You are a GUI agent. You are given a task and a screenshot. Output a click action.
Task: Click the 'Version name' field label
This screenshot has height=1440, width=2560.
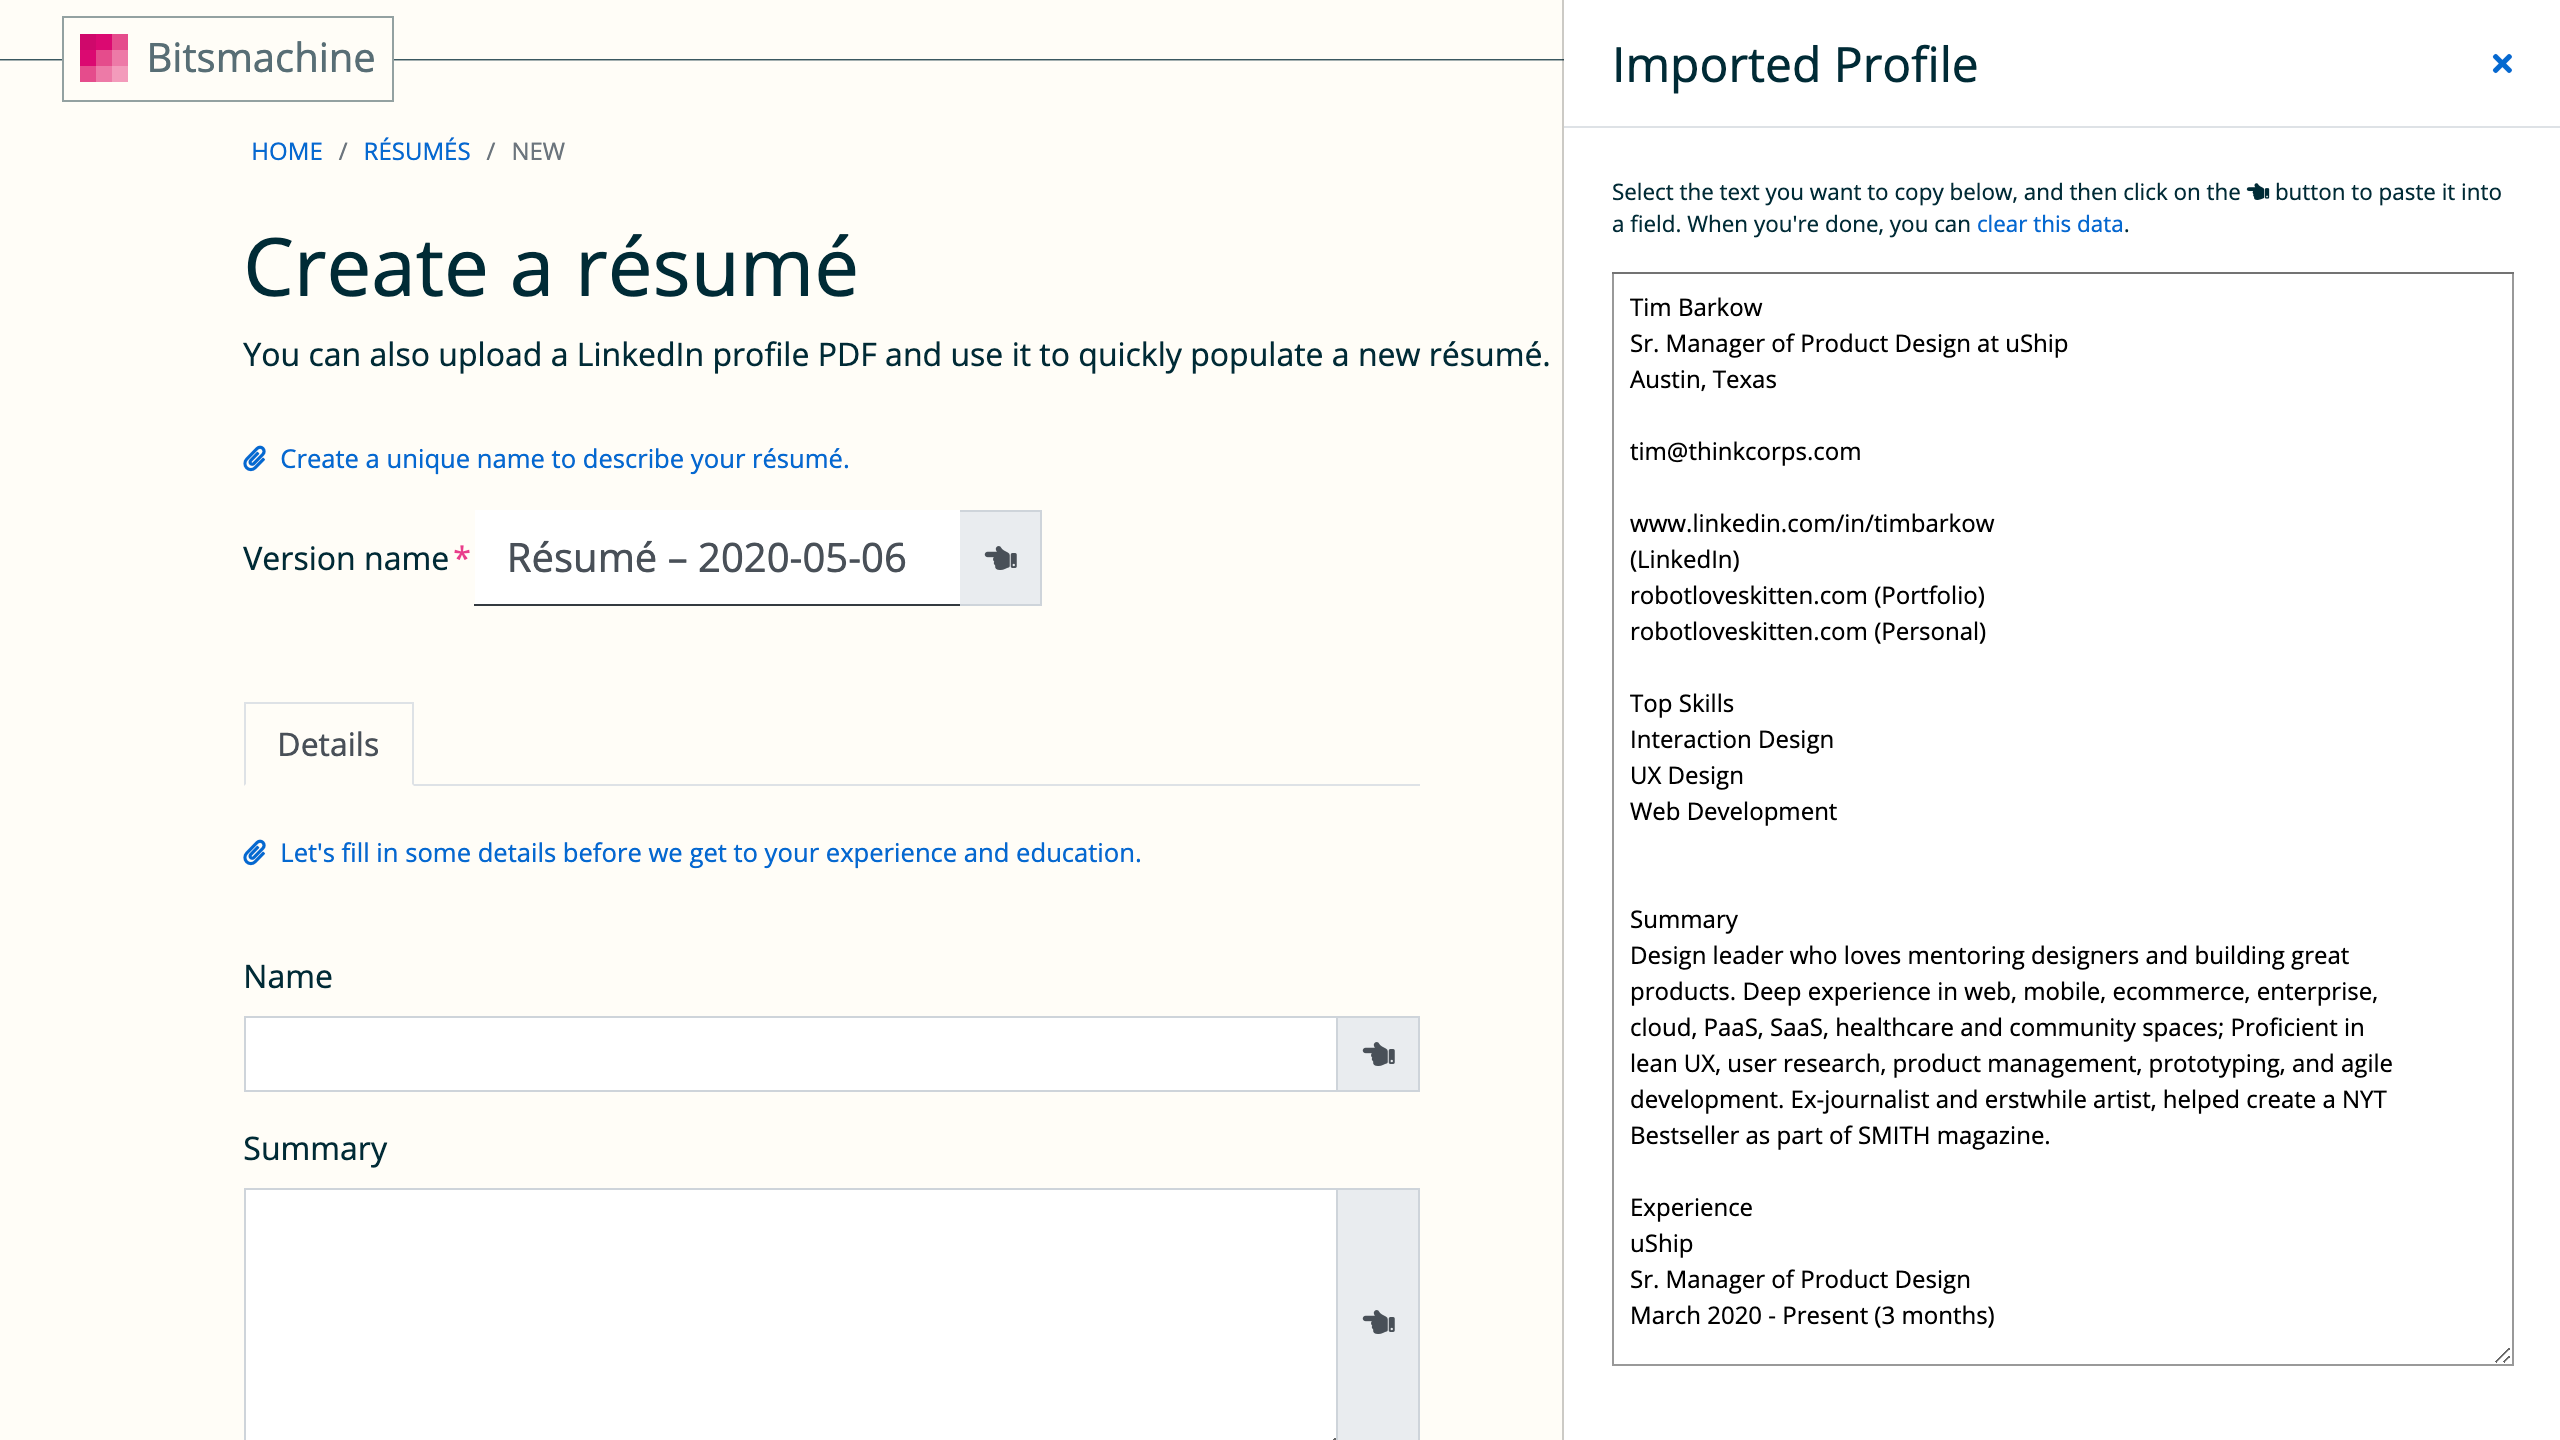(x=346, y=558)
